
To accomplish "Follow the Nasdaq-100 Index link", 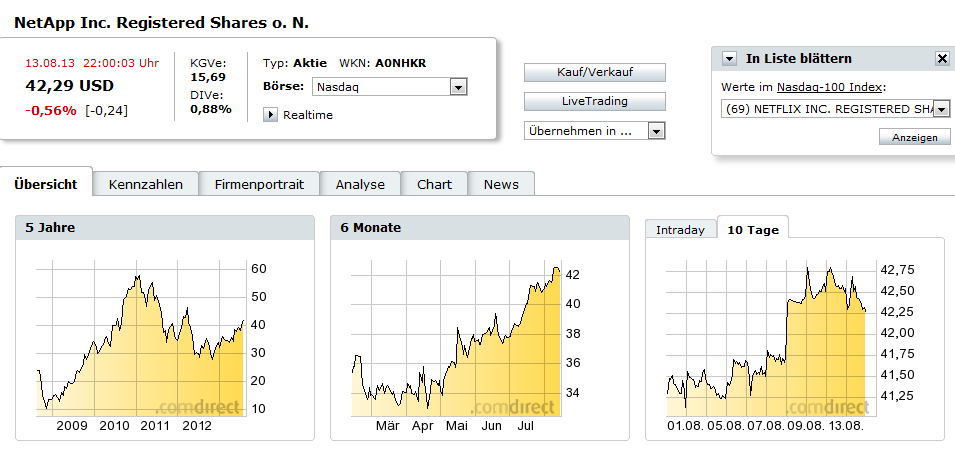I will [x=830, y=87].
